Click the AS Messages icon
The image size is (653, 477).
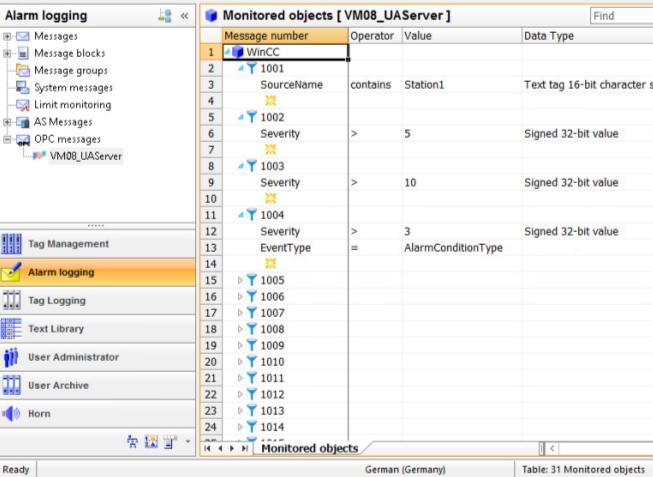coord(22,122)
